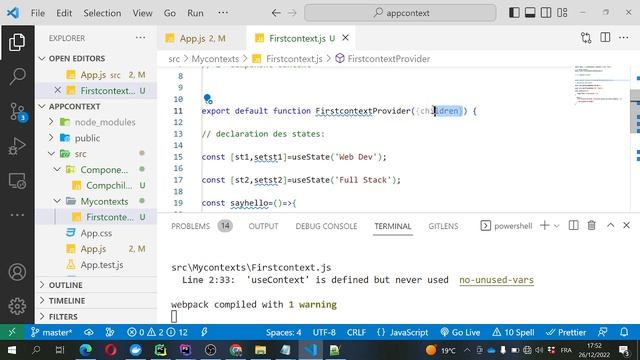Go back in navigation history
This screenshot has height=360, width=640.
(276, 13)
